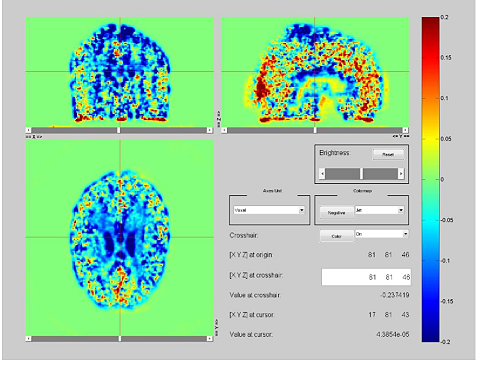Click left arrow of top-left view slider
This screenshot has width=480, height=365.
29,130
